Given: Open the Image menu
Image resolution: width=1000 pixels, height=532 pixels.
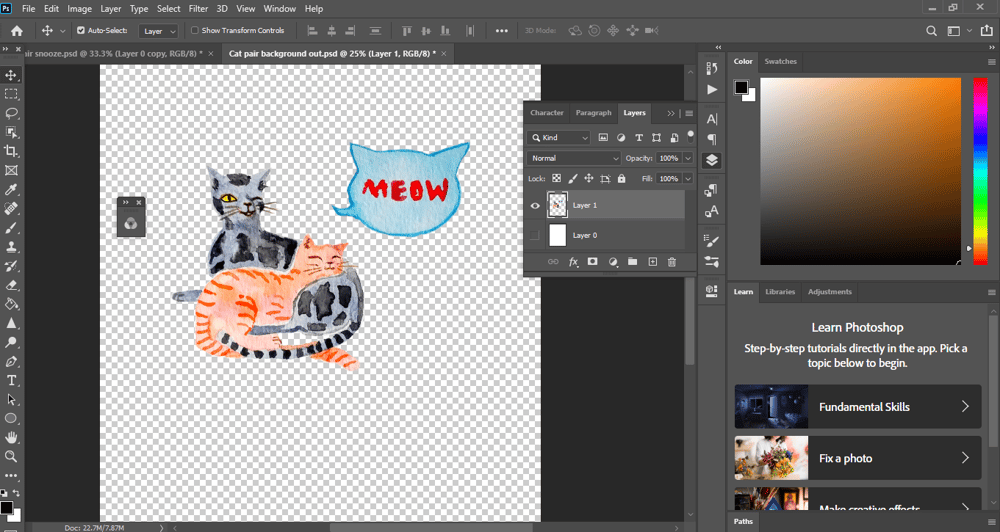Looking at the screenshot, I should [80, 9].
